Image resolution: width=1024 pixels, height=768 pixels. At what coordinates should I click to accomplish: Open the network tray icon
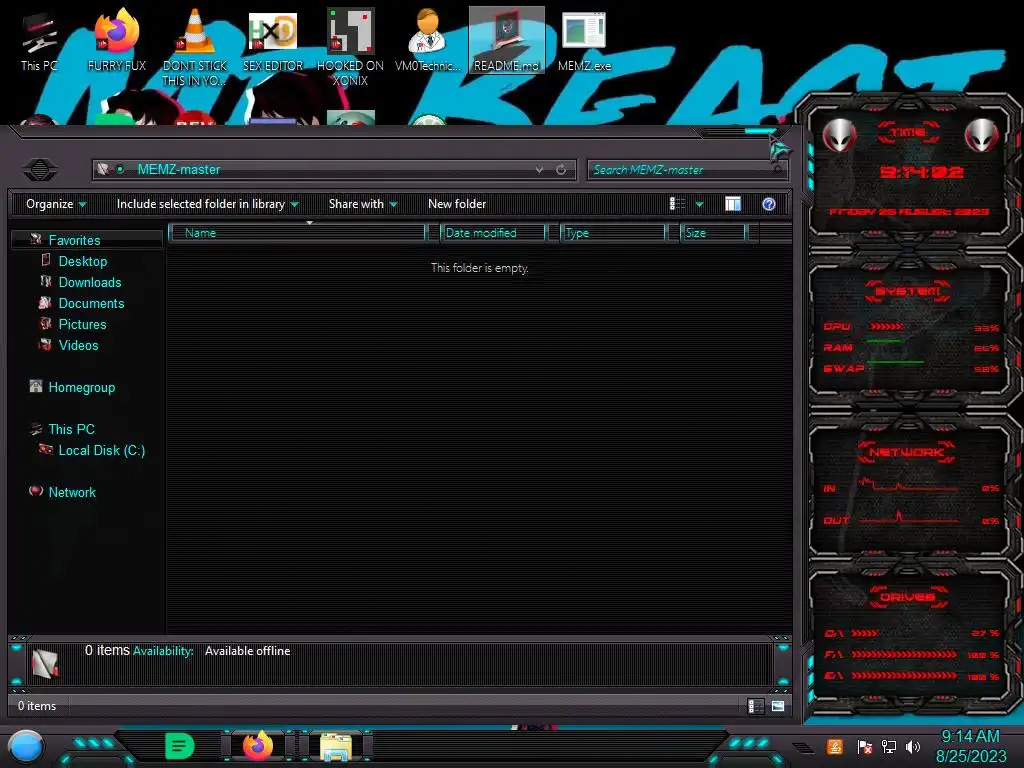(889, 746)
